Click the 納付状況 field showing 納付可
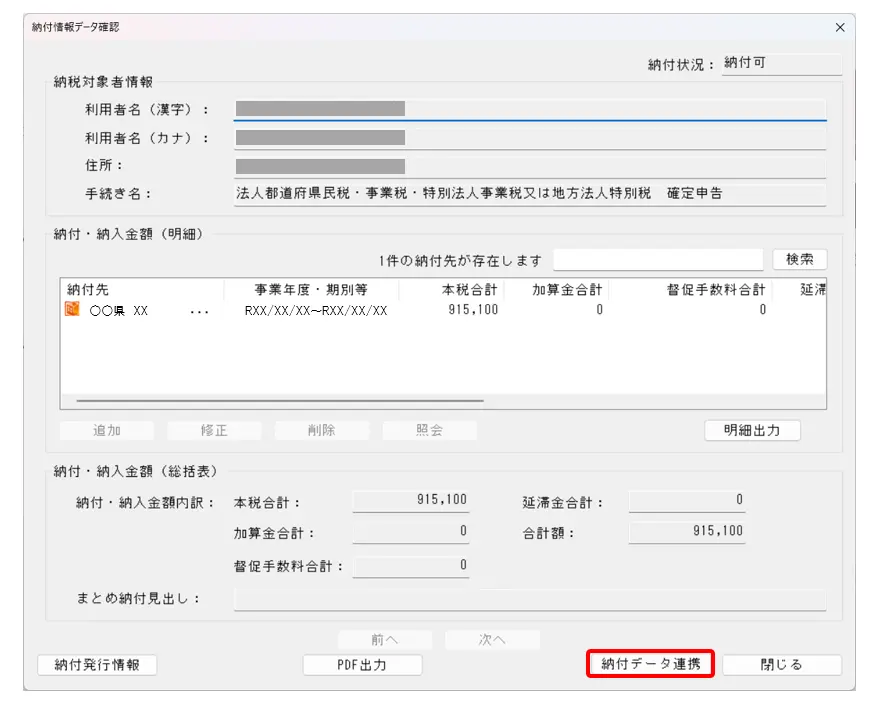 coord(781,63)
